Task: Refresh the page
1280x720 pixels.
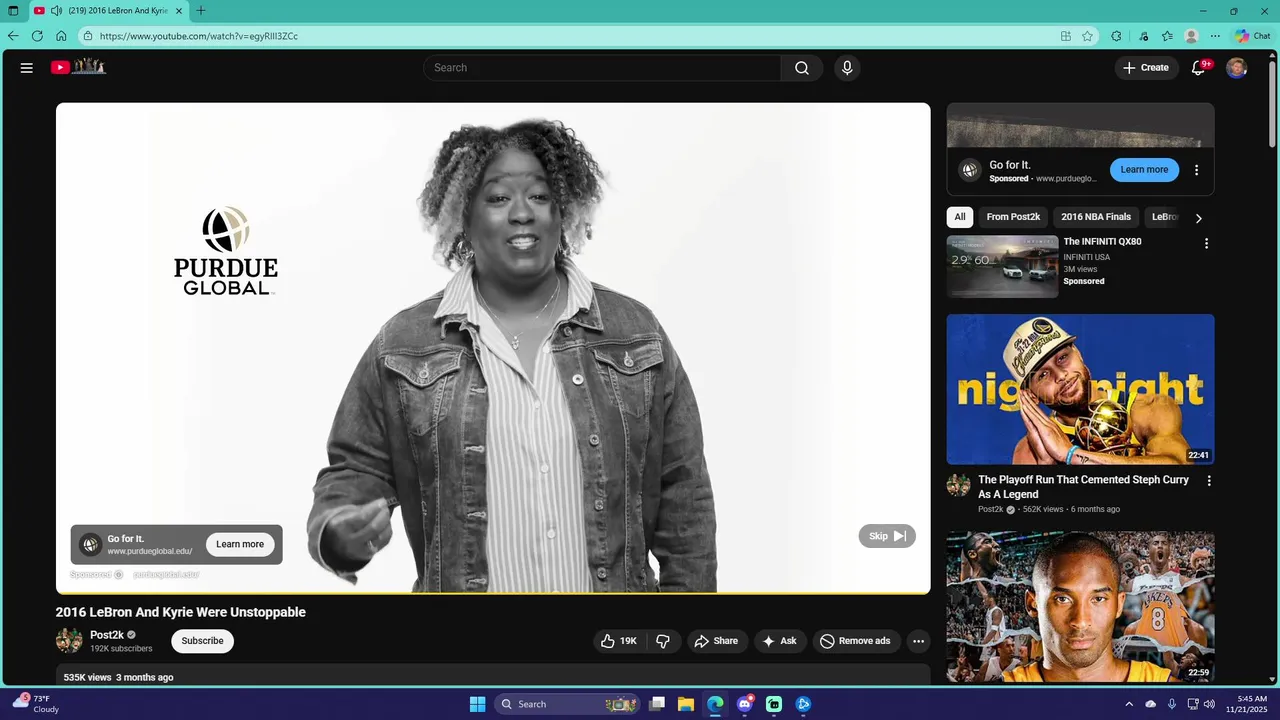Action: (37, 36)
